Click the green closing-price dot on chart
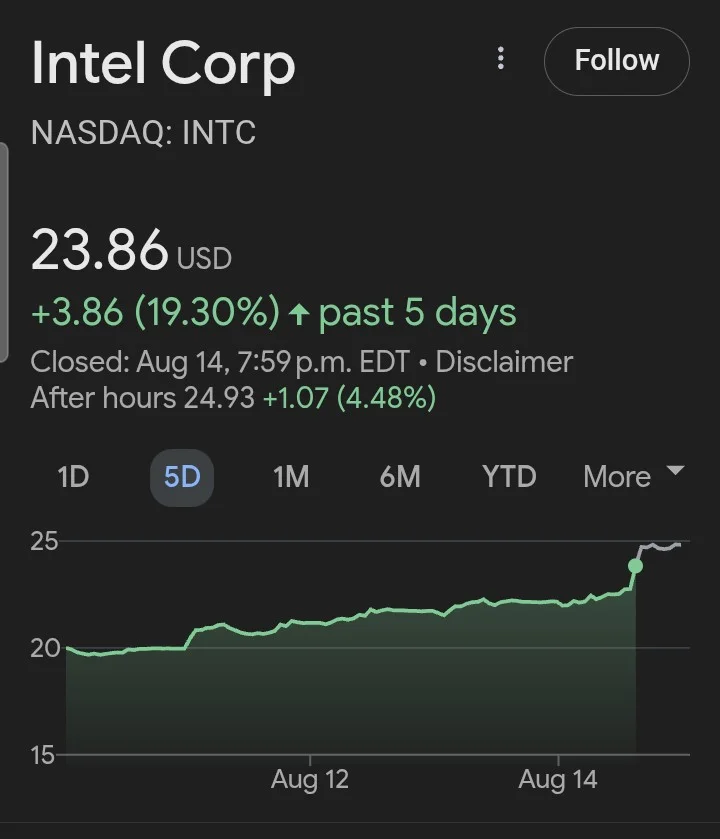Image resolution: width=720 pixels, height=839 pixels. (x=635, y=566)
